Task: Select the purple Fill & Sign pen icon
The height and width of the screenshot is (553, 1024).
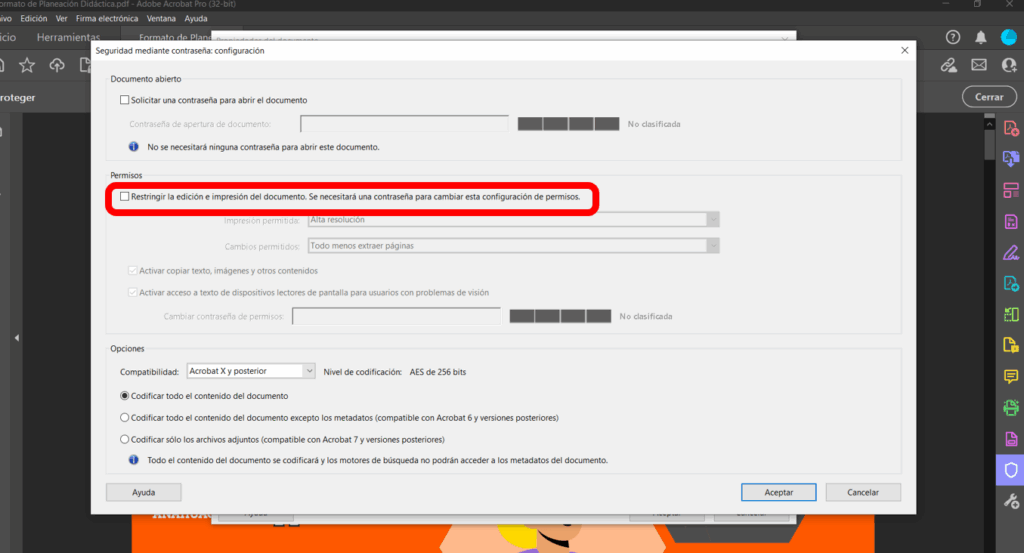Action: [1011, 252]
